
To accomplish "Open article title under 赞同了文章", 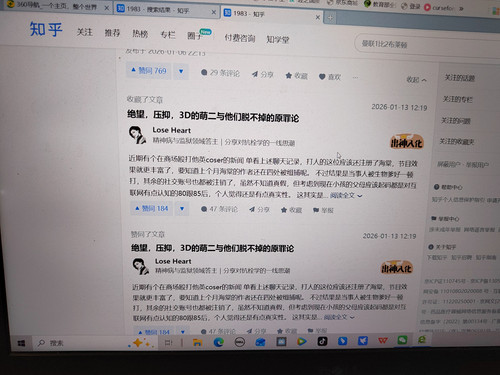I will (x=212, y=248).
